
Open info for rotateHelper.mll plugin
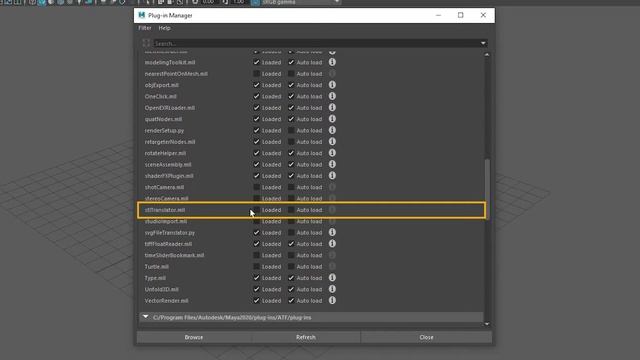tap(332, 153)
